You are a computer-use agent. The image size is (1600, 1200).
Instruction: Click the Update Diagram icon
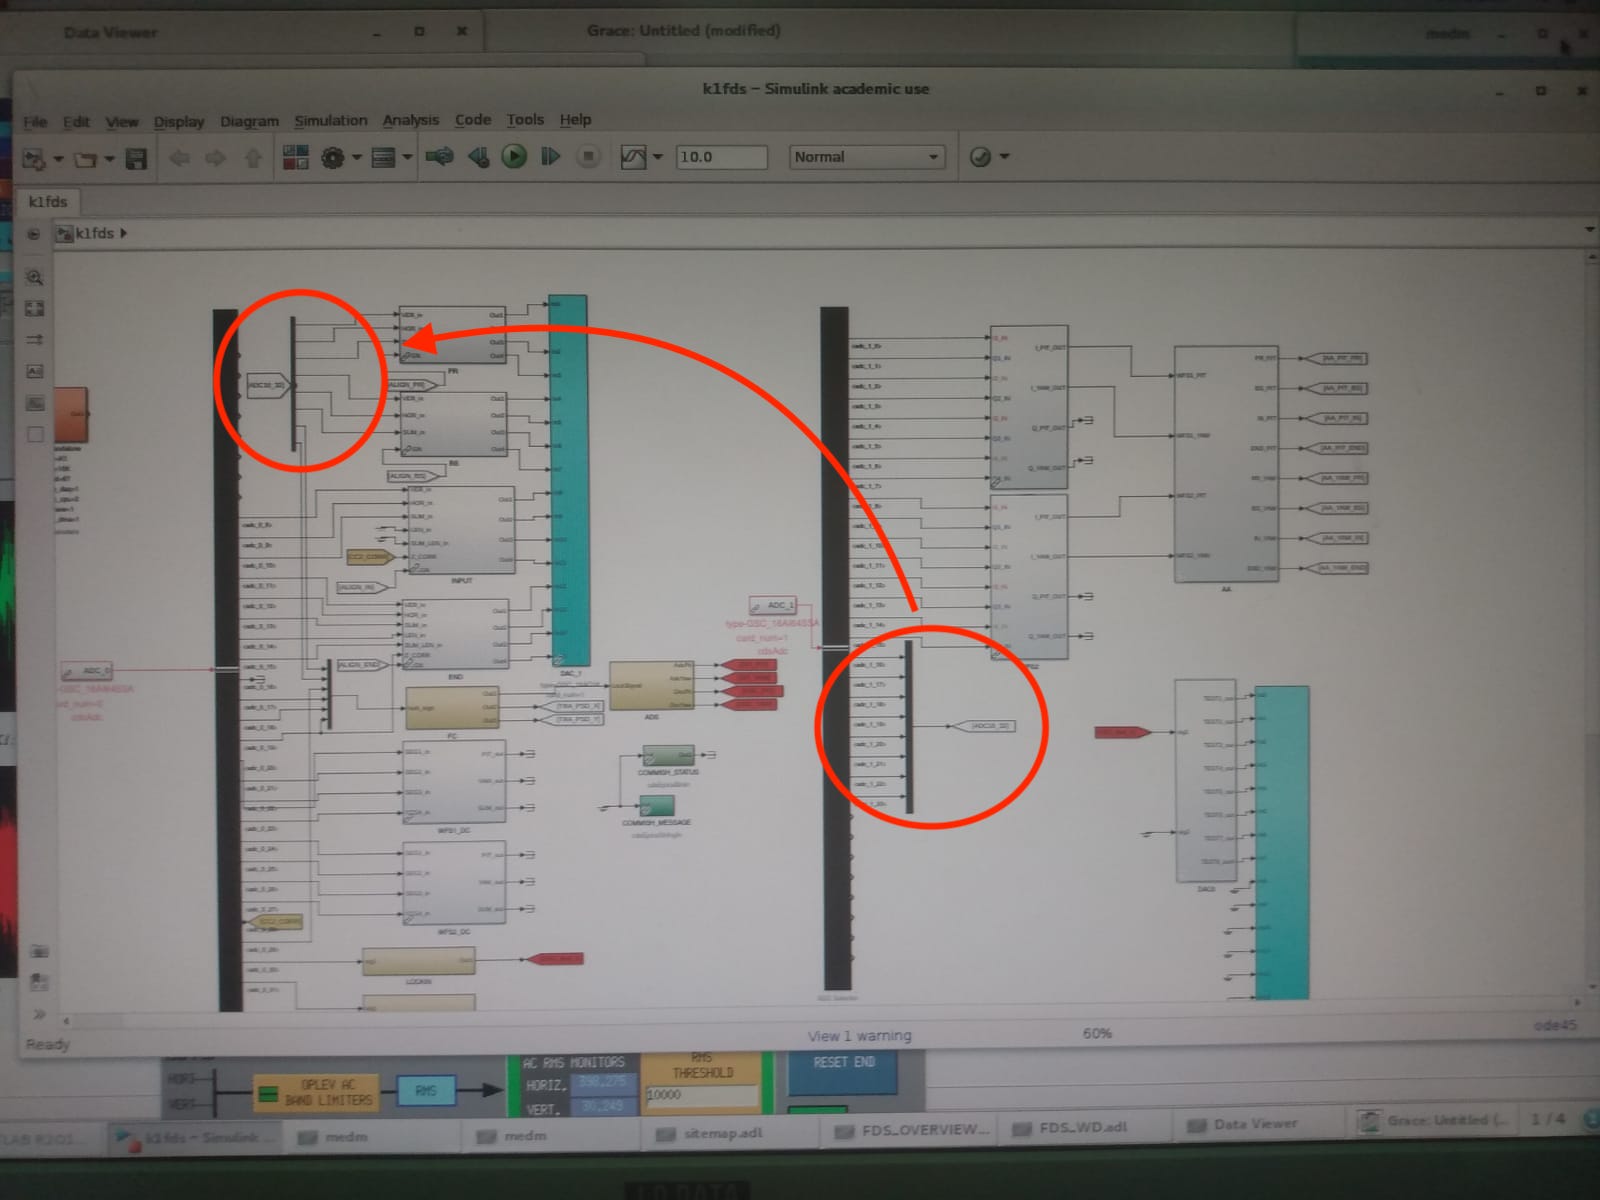coord(439,156)
